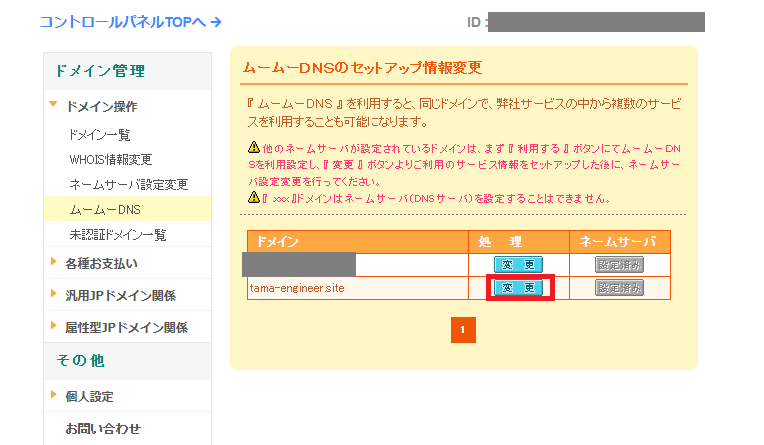Expand the 個人設定 section
The image size is (764, 445).
89,396
